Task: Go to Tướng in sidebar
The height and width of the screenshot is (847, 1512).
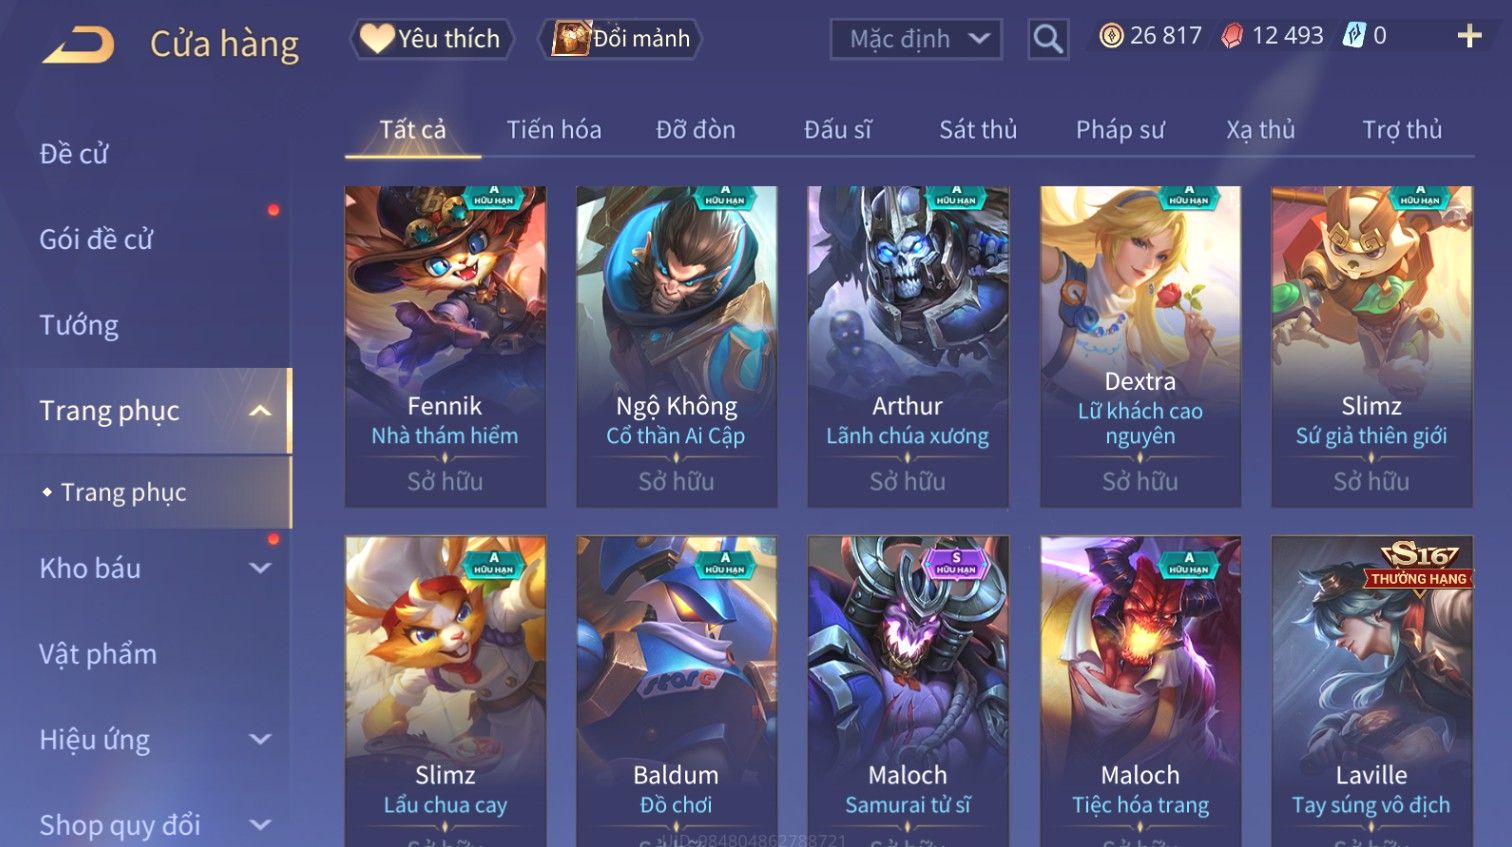Action: (79, 325)
